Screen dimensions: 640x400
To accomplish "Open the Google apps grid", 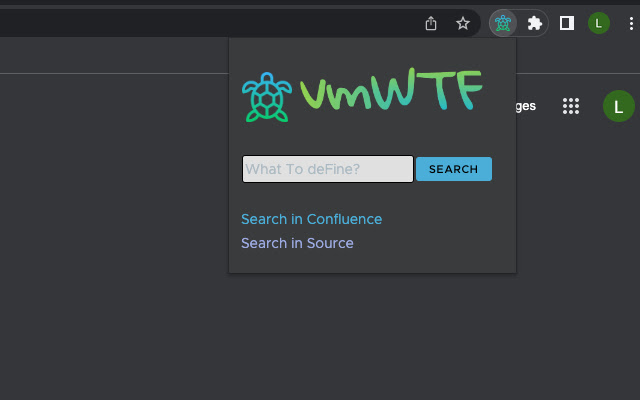I will (571, 106).
